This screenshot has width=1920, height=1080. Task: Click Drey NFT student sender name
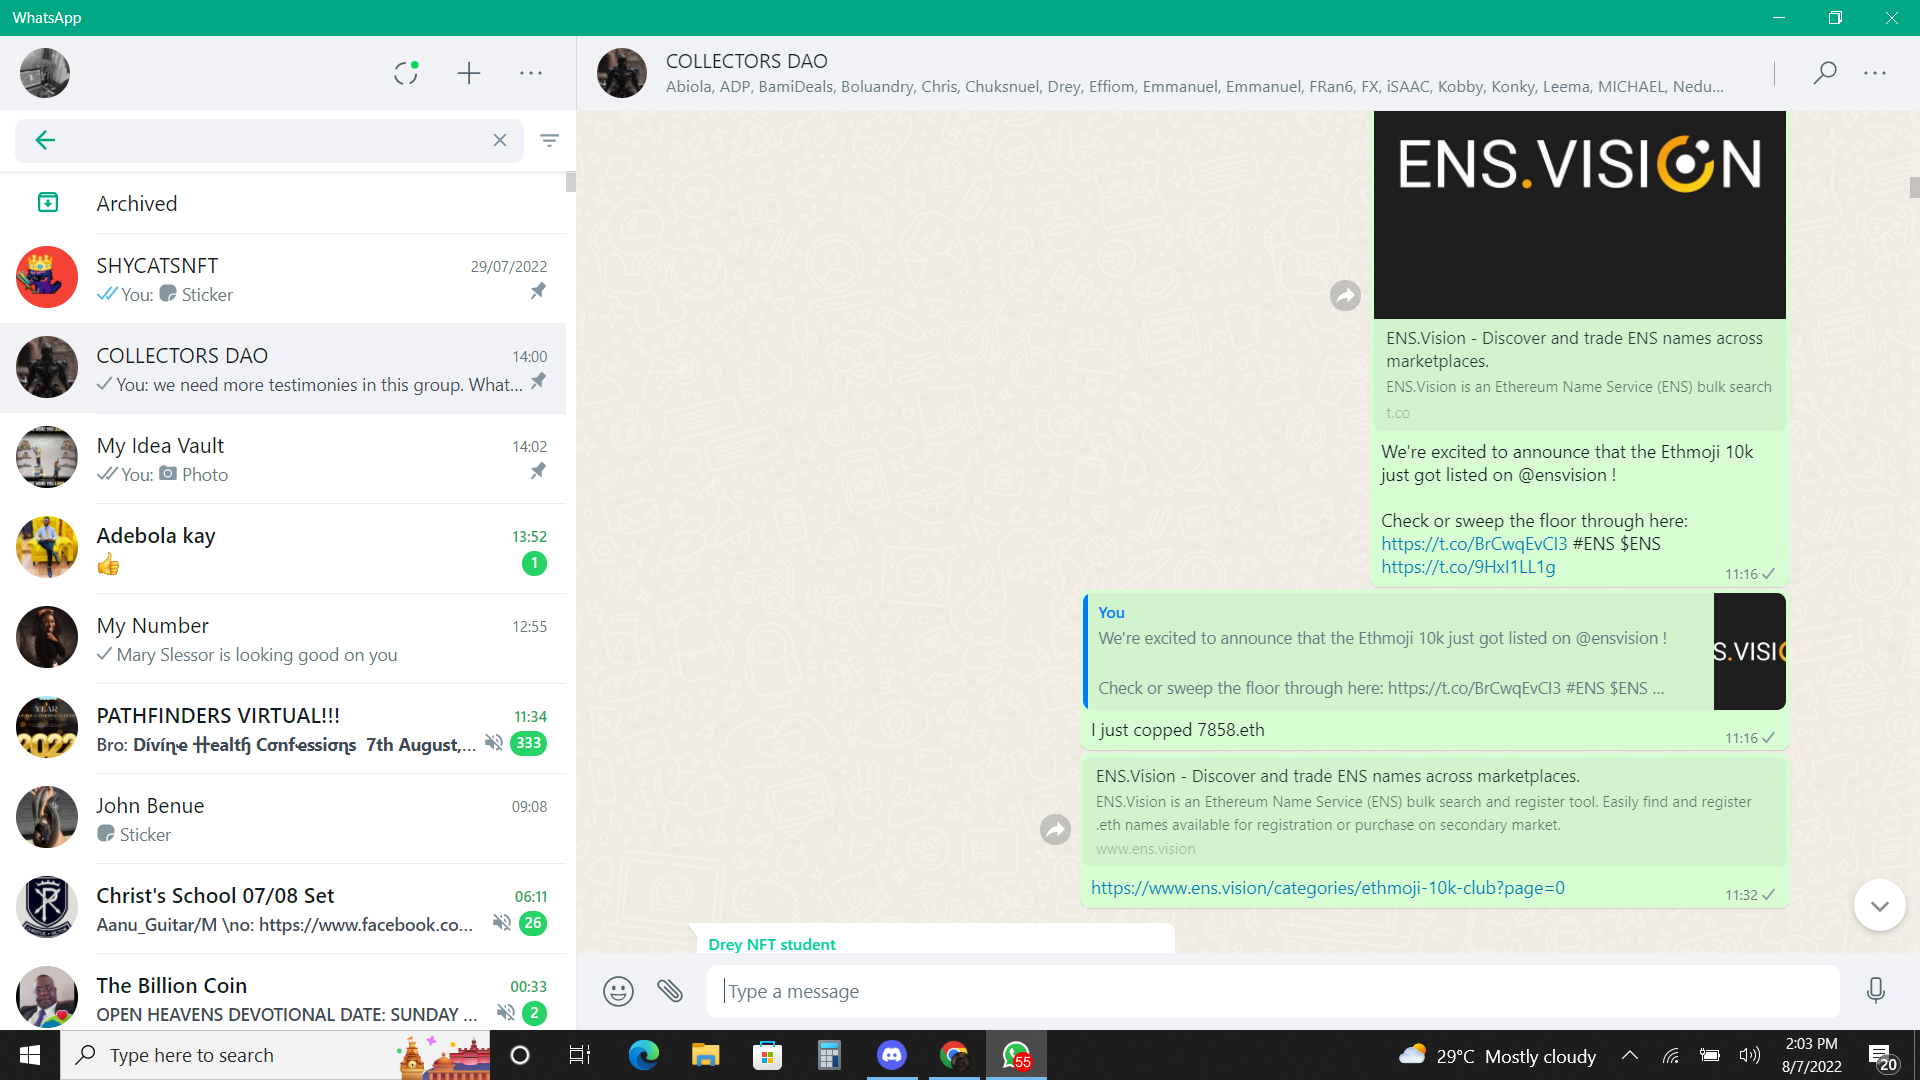click(772, 944)
